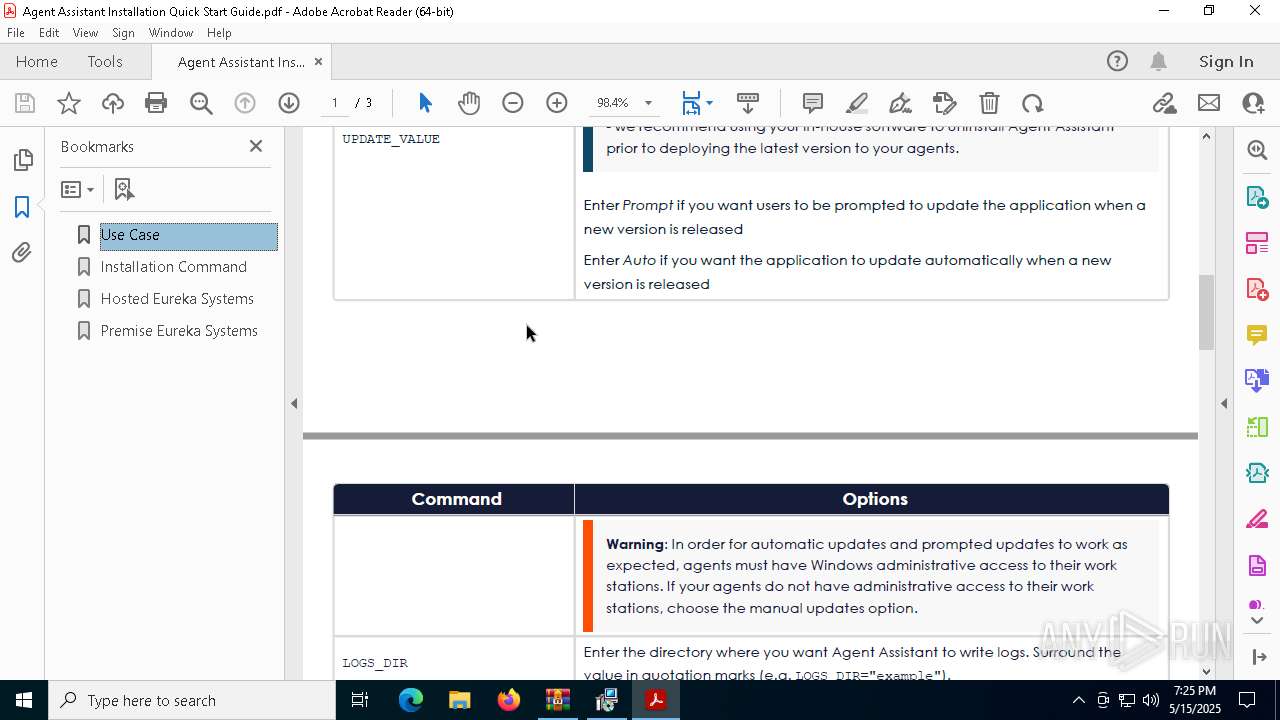Image resolution: width=1280 pixels, height=720 pixels.
Task: Open the Edit menu
Action: (49, 33)
